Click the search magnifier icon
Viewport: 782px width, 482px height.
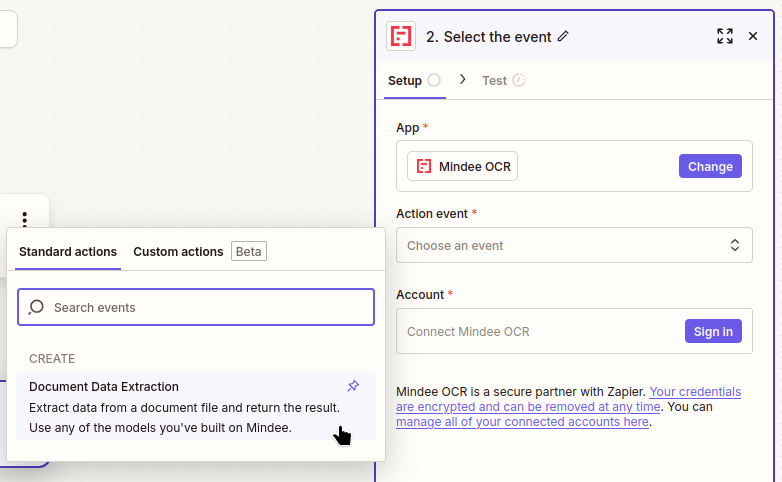point(36,307)
